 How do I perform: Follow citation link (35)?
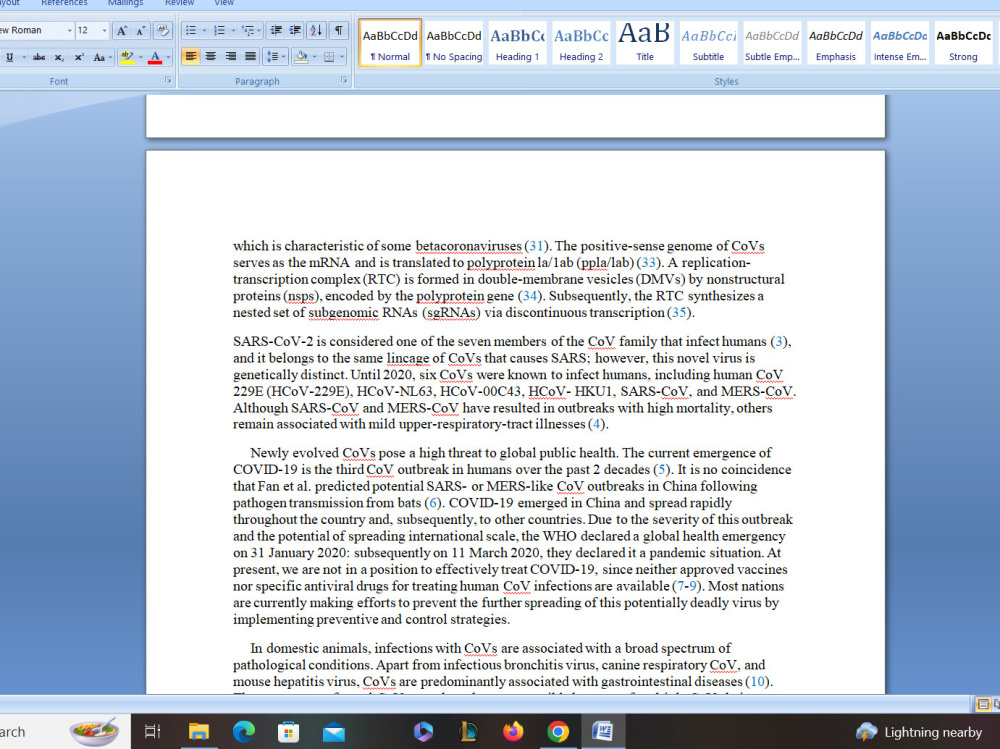pos(679,313)
